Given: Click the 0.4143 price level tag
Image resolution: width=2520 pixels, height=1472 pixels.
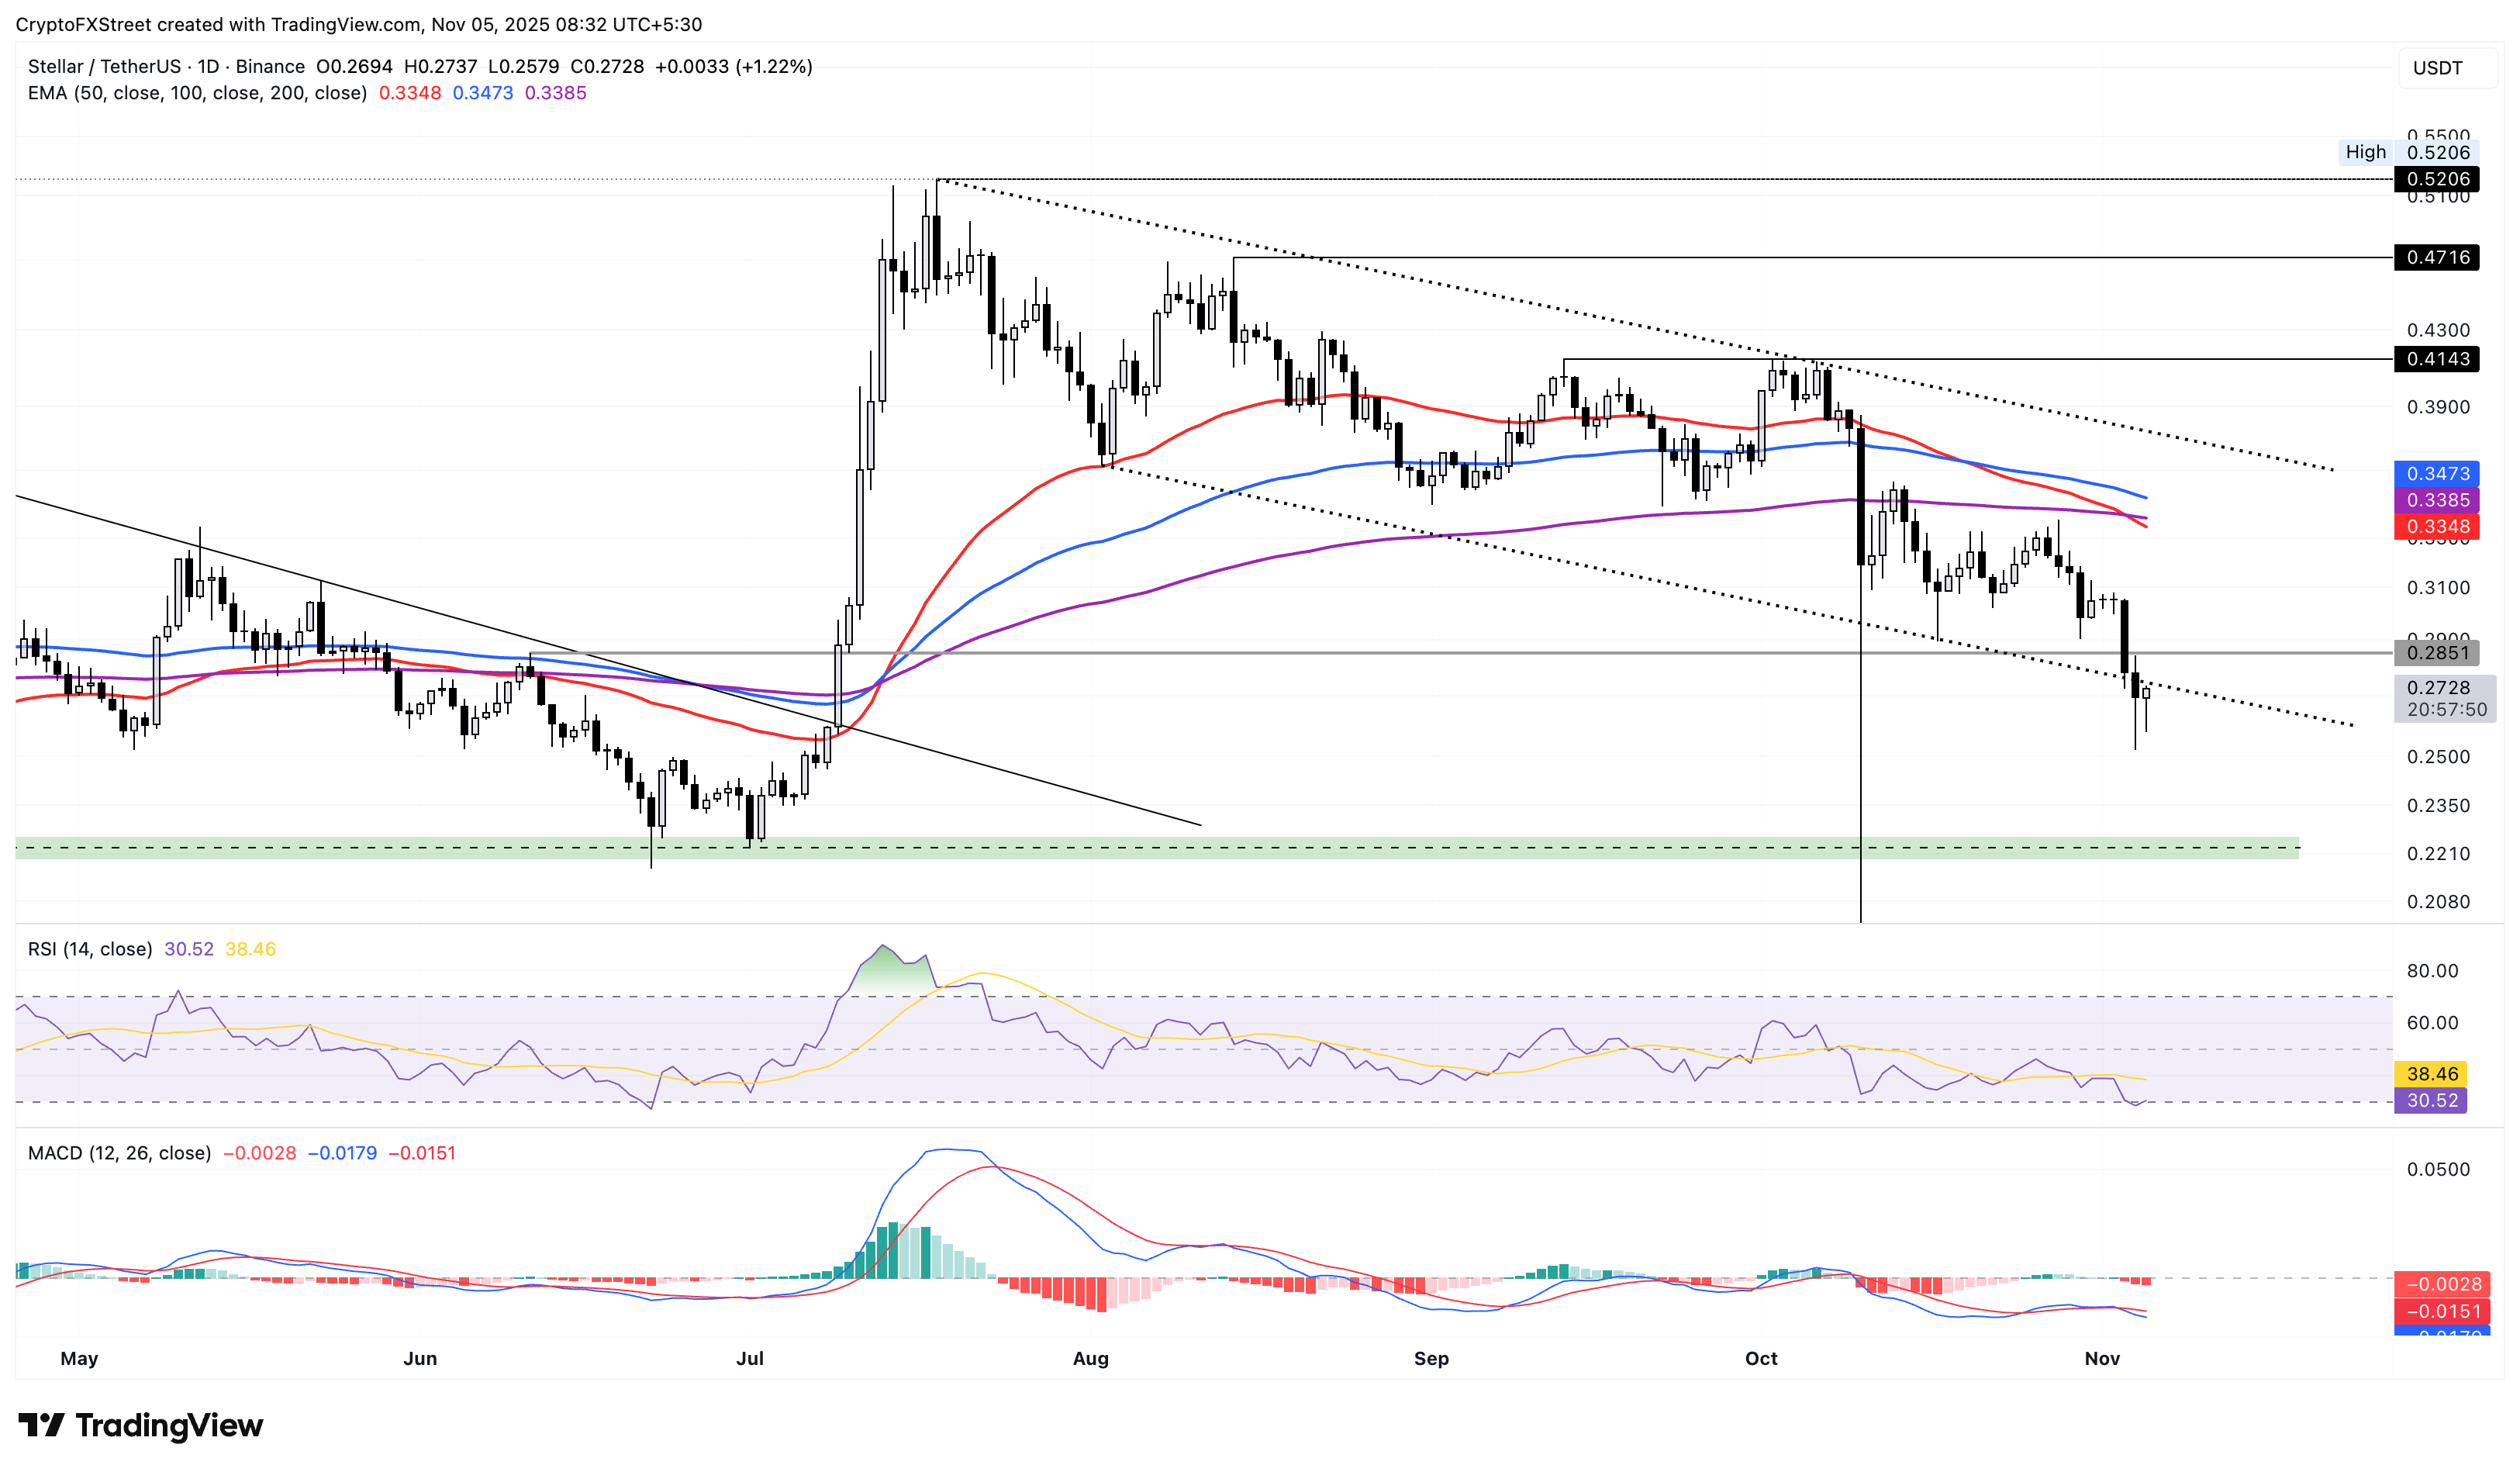Looking at the screenshot, I should tap(2436, 360).
